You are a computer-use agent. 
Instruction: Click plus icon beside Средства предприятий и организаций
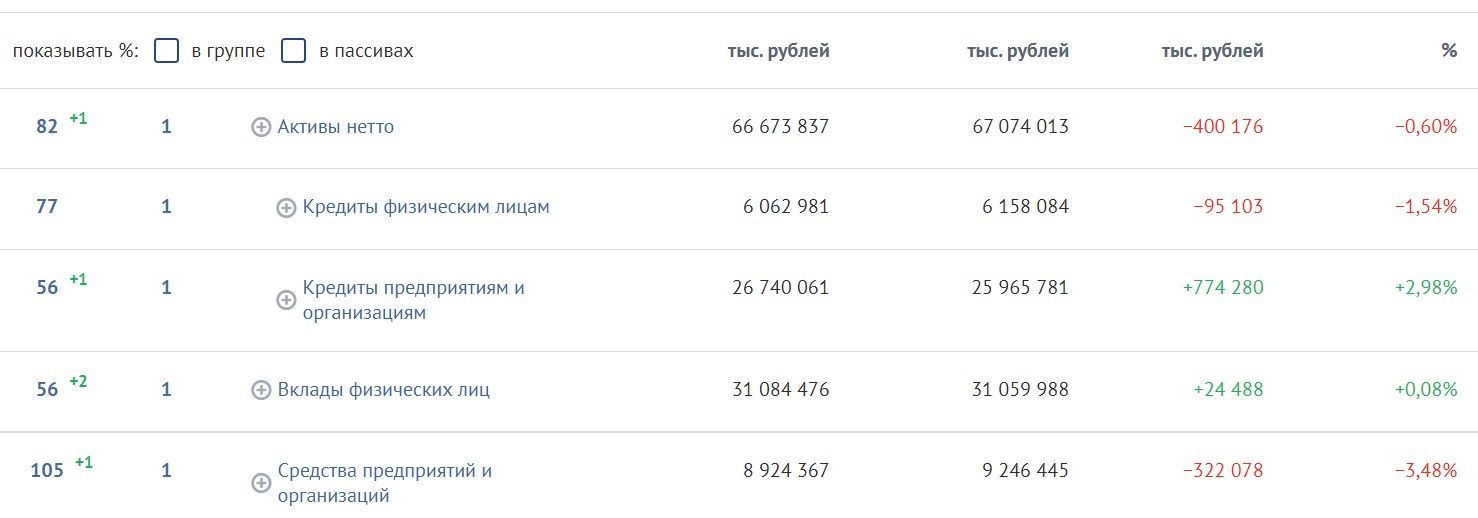pyautogui.click(x=261, y=483)
